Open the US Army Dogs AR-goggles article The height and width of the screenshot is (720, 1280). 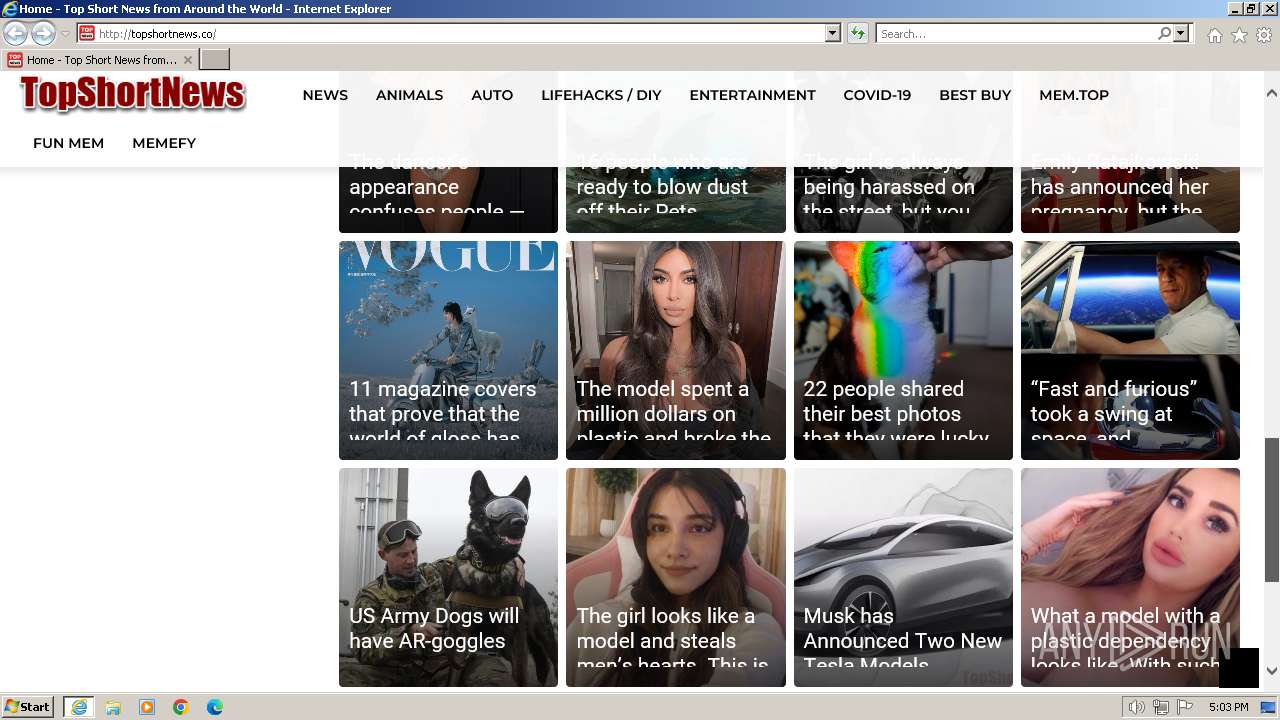pos(448,577)
